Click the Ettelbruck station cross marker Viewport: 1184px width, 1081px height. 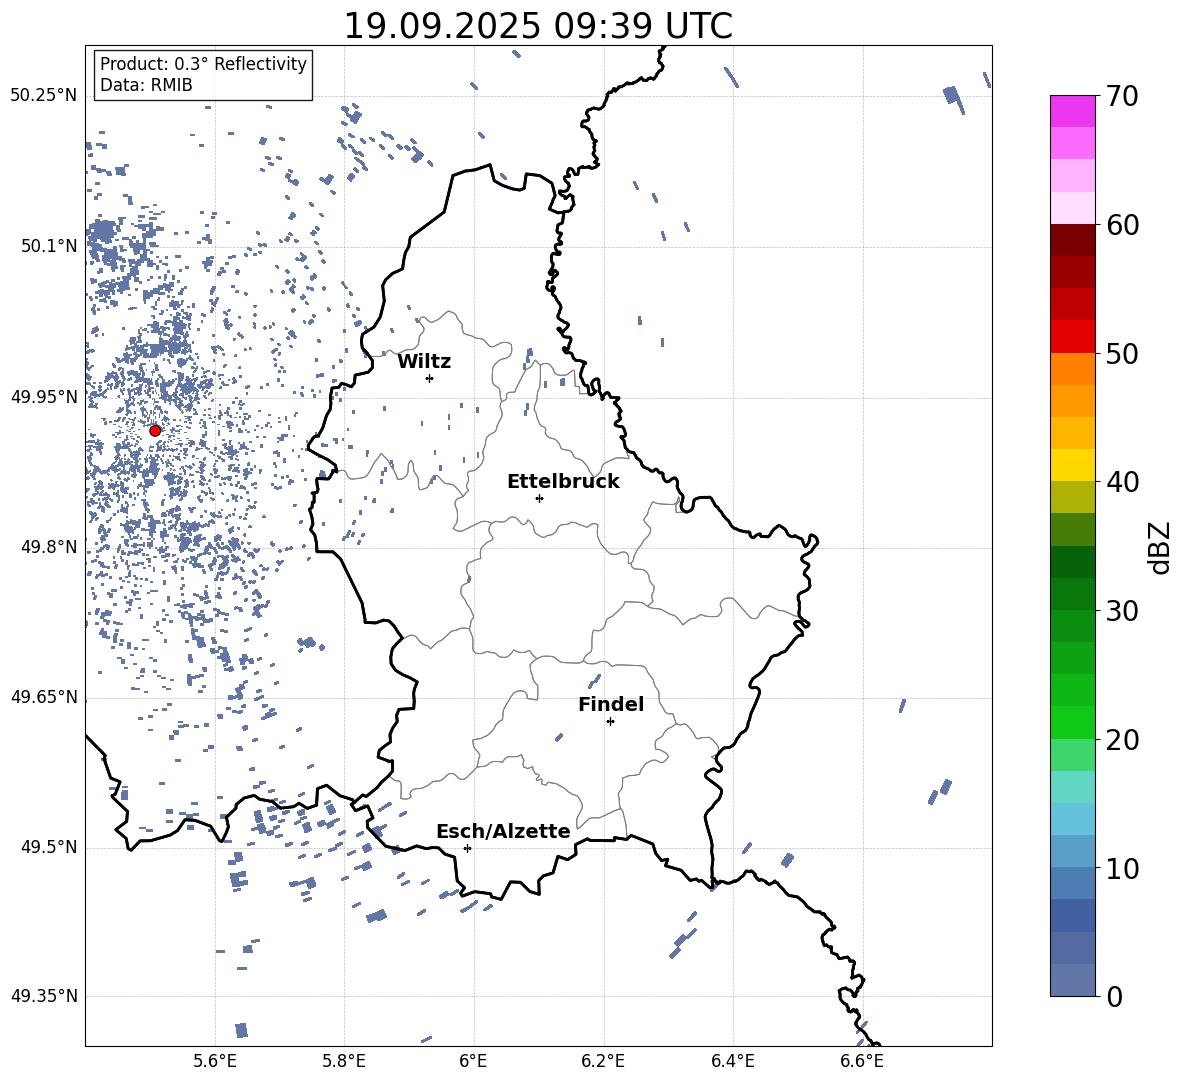point(539,498)
